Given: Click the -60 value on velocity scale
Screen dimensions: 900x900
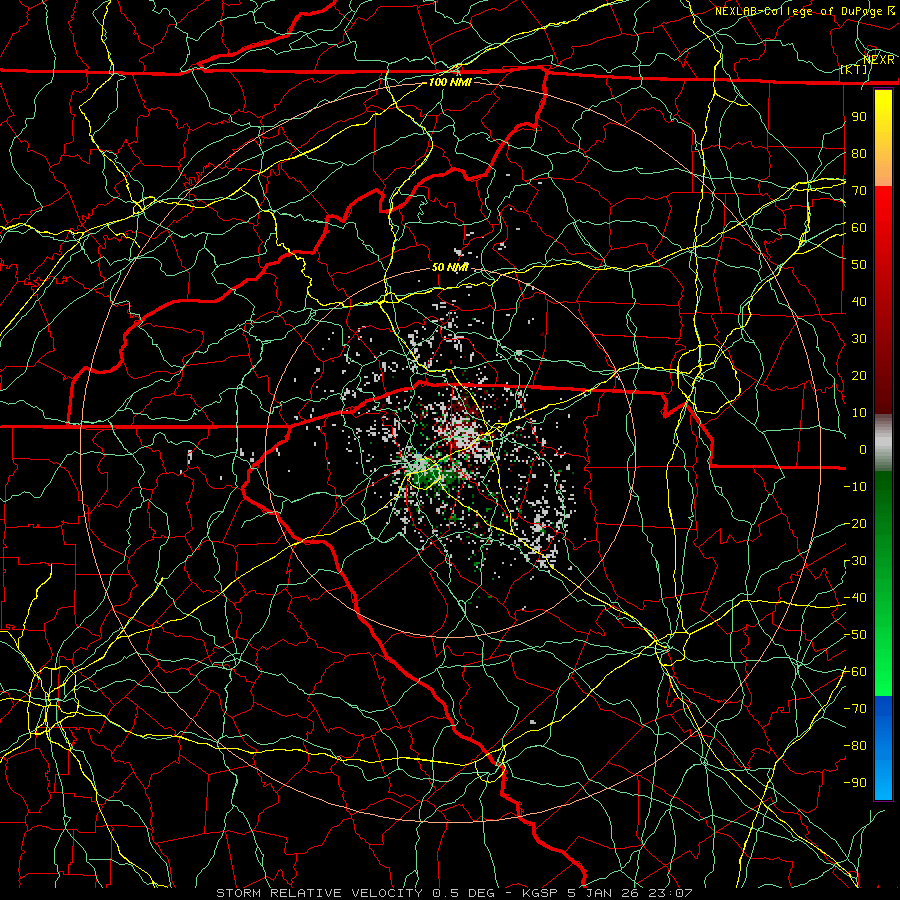Looking at the screenshot, I should (x=855, y=672).
